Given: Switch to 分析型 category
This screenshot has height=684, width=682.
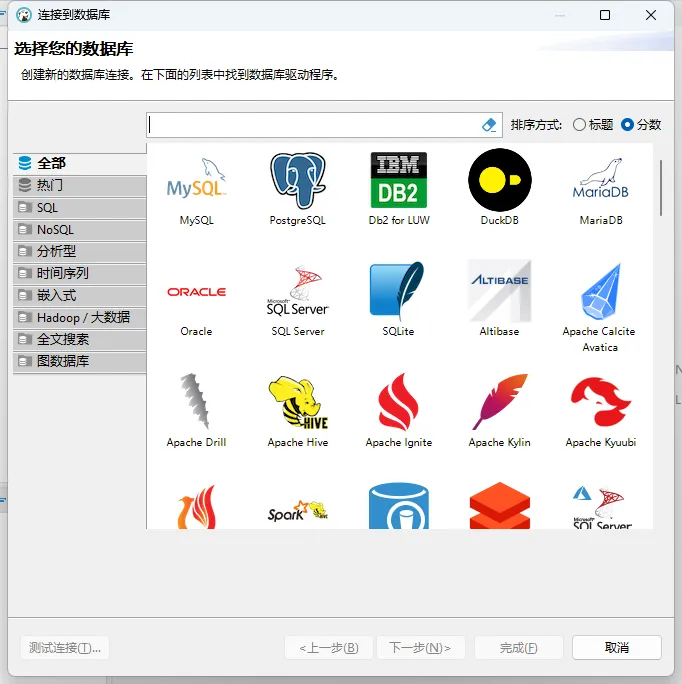Looking at the screenshot, I should click(79, 251).
